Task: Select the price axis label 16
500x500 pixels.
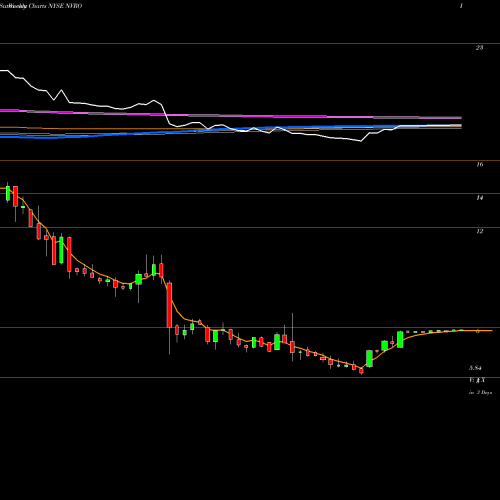Action: (x=479, y=164)
